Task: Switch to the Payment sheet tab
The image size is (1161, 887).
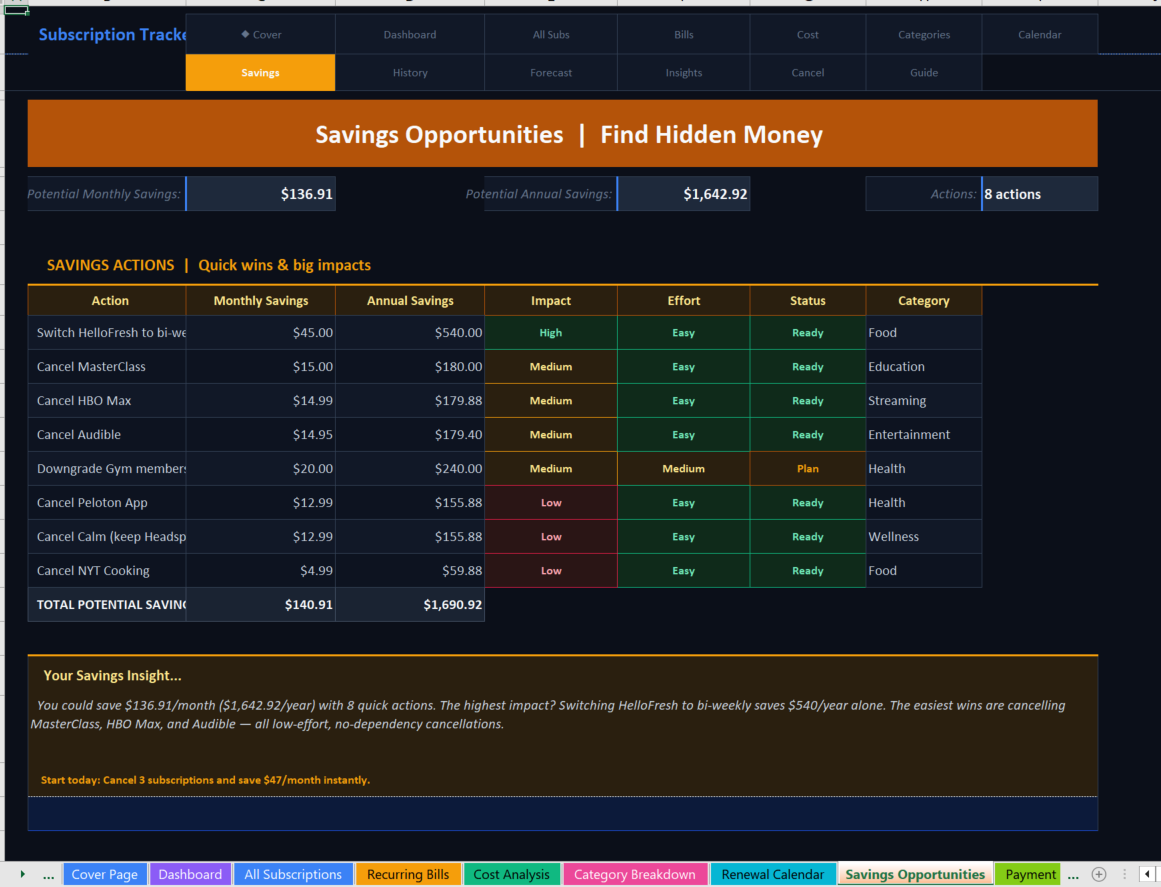Action: click(x=1030, y=874)
